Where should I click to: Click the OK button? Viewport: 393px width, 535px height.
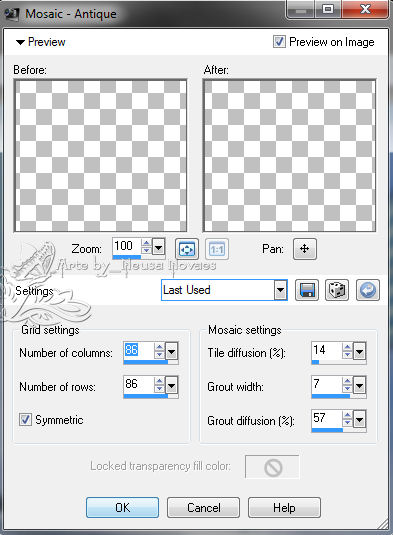pyautogui.click(x=122, y=508)
